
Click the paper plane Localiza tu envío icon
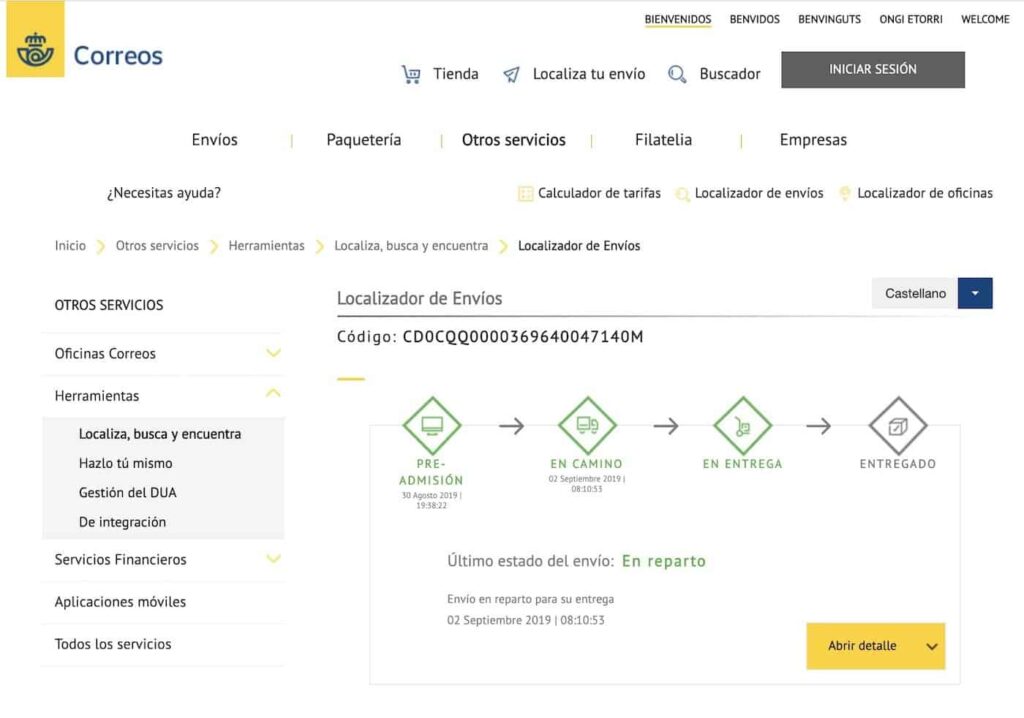point(511,74)
